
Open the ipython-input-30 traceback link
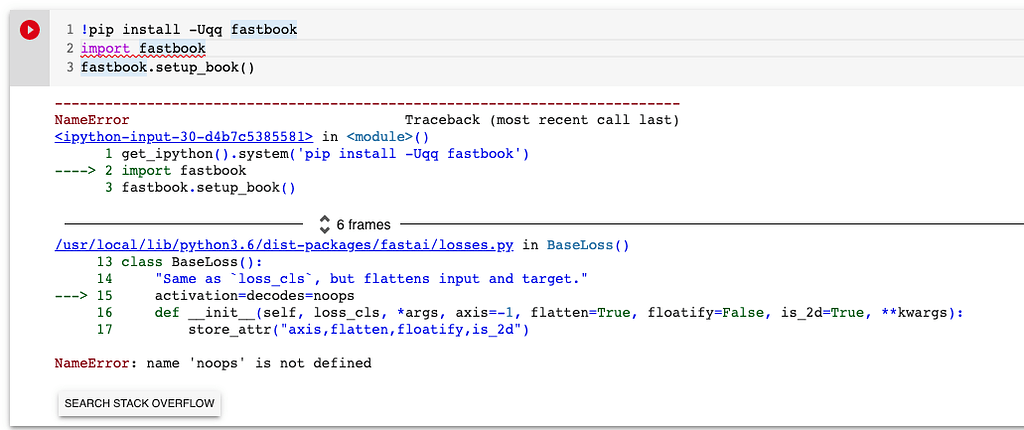(184, 137)
